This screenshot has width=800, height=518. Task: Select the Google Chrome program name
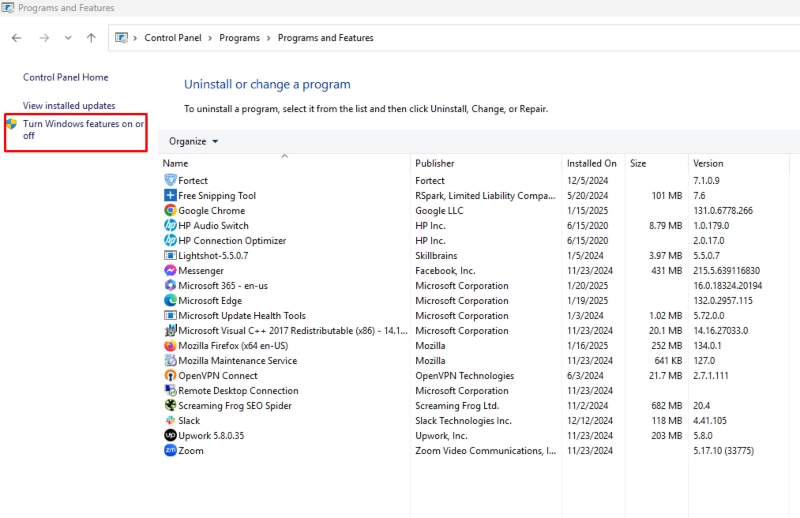coord(211,210)
